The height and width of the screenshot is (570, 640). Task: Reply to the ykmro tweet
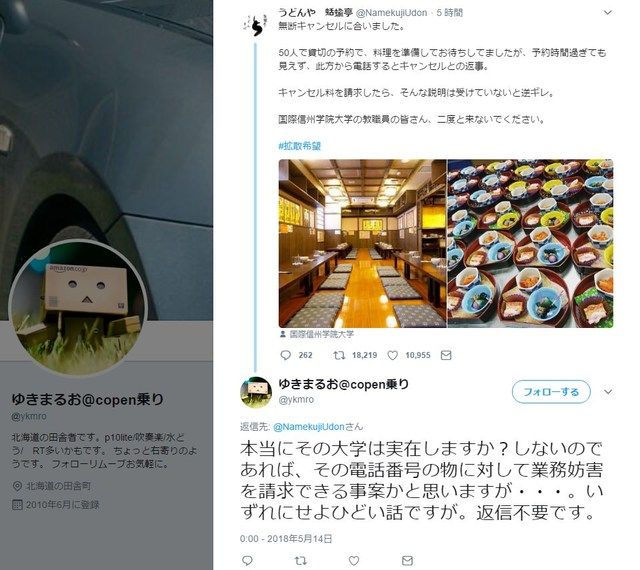coord(247,560)
